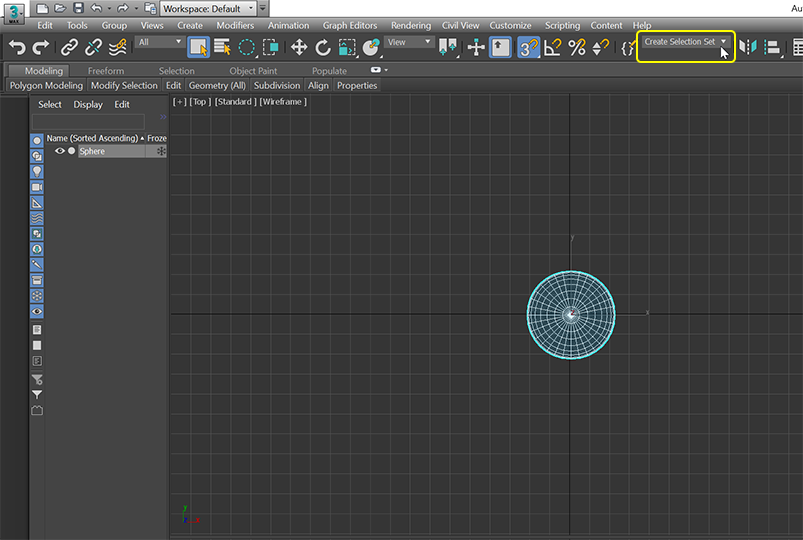The width and height of the screenshot is (803, 540).
Task: Click the Undo arrow in main toolbar
Action: pos(16,47)
